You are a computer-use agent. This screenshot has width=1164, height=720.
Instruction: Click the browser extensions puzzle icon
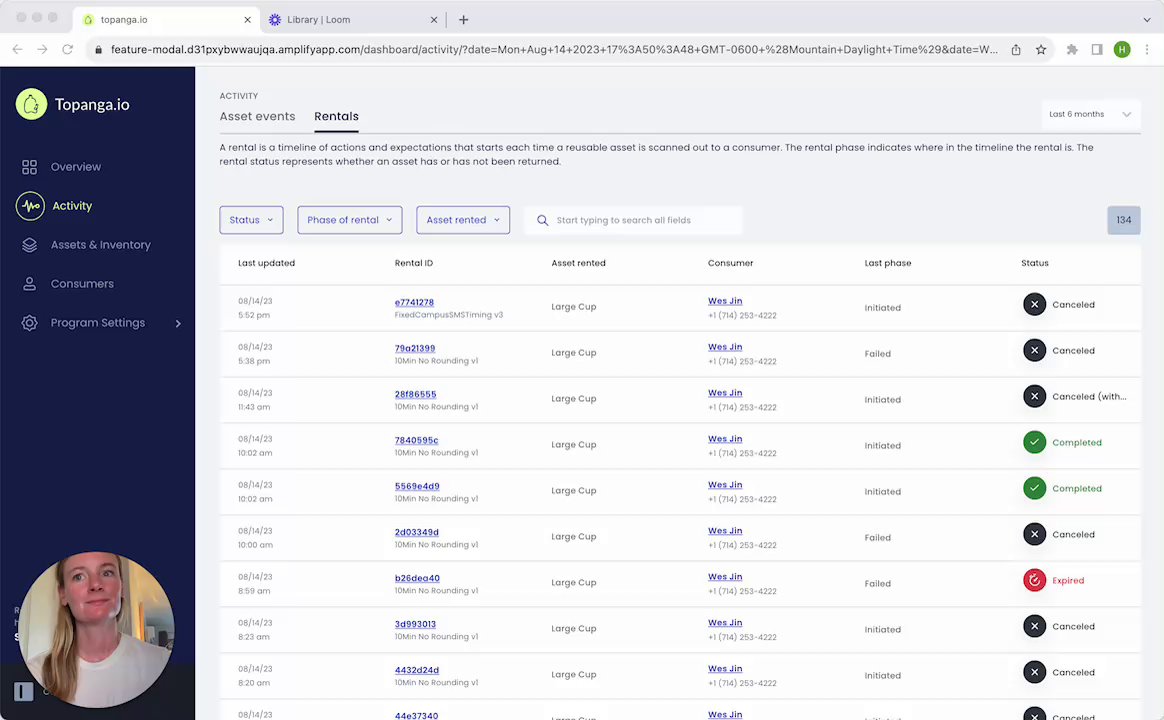(x=1072, y=49)
